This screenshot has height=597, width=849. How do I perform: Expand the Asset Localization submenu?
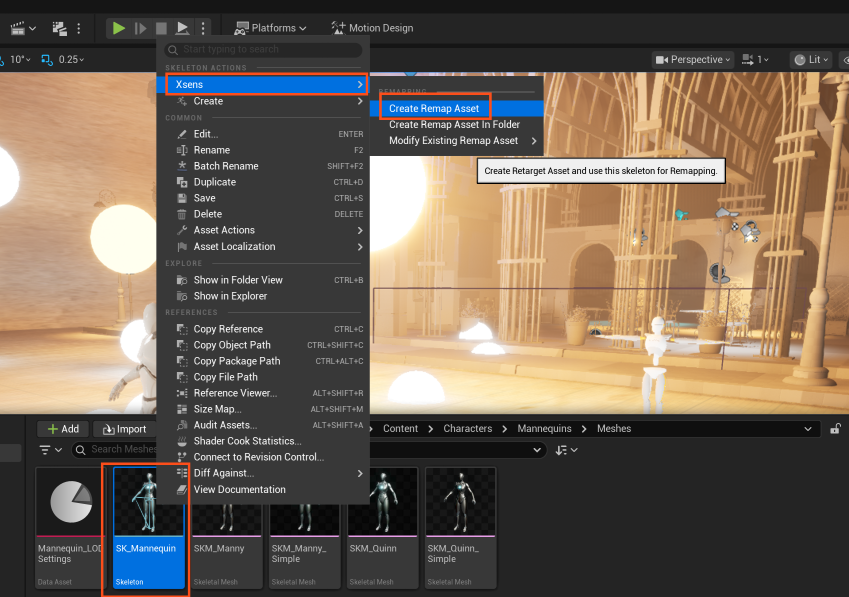pyautogui.click(x=263, y=247)
